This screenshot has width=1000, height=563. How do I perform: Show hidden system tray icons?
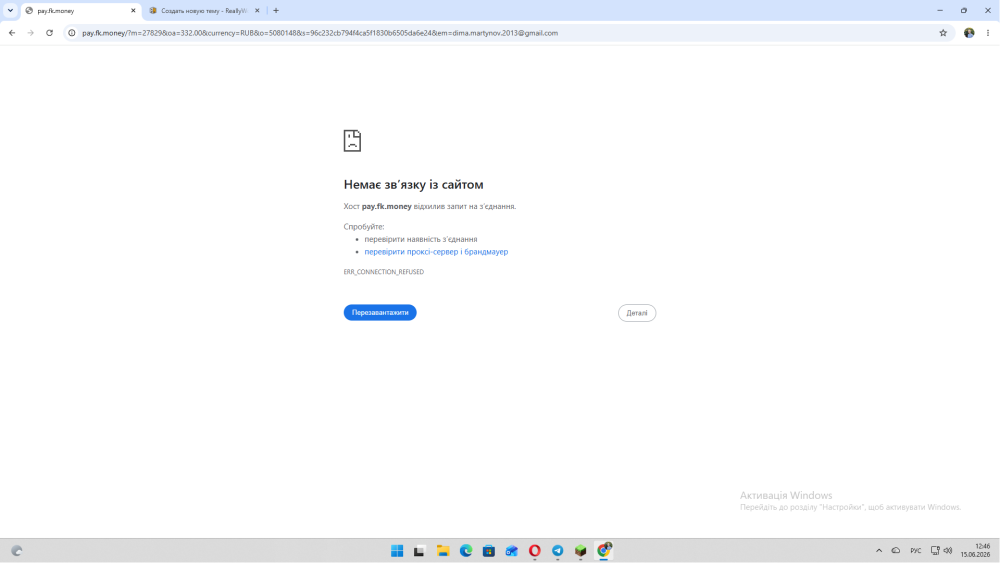coord(879,550)
